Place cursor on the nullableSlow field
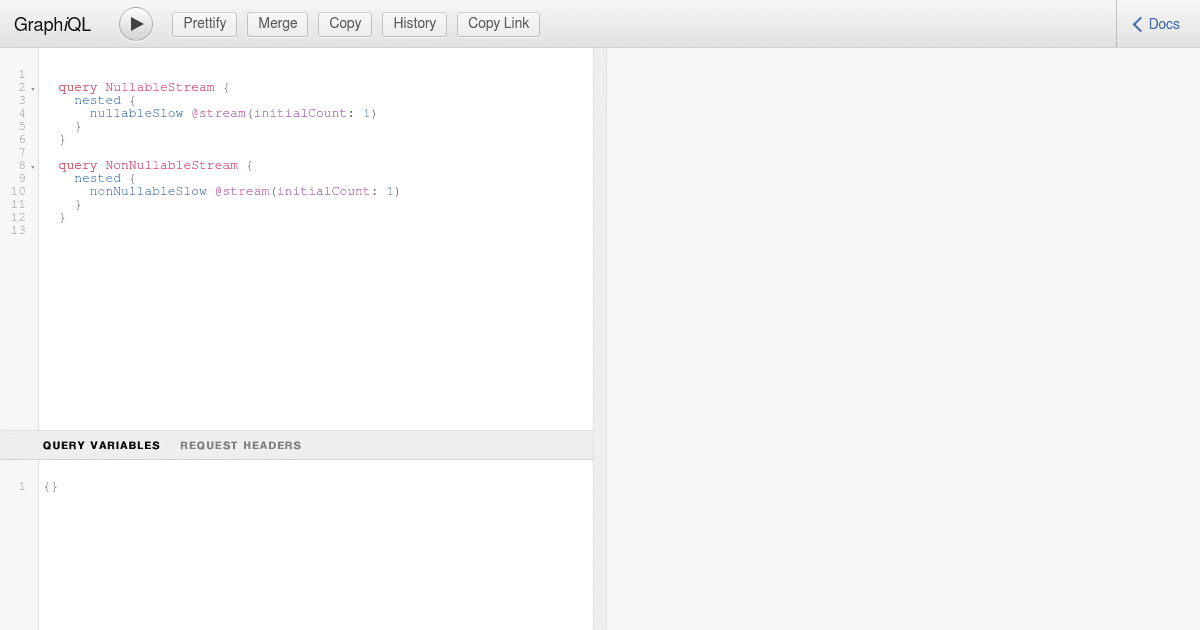The image size is (1200, 630). [136, 113]
